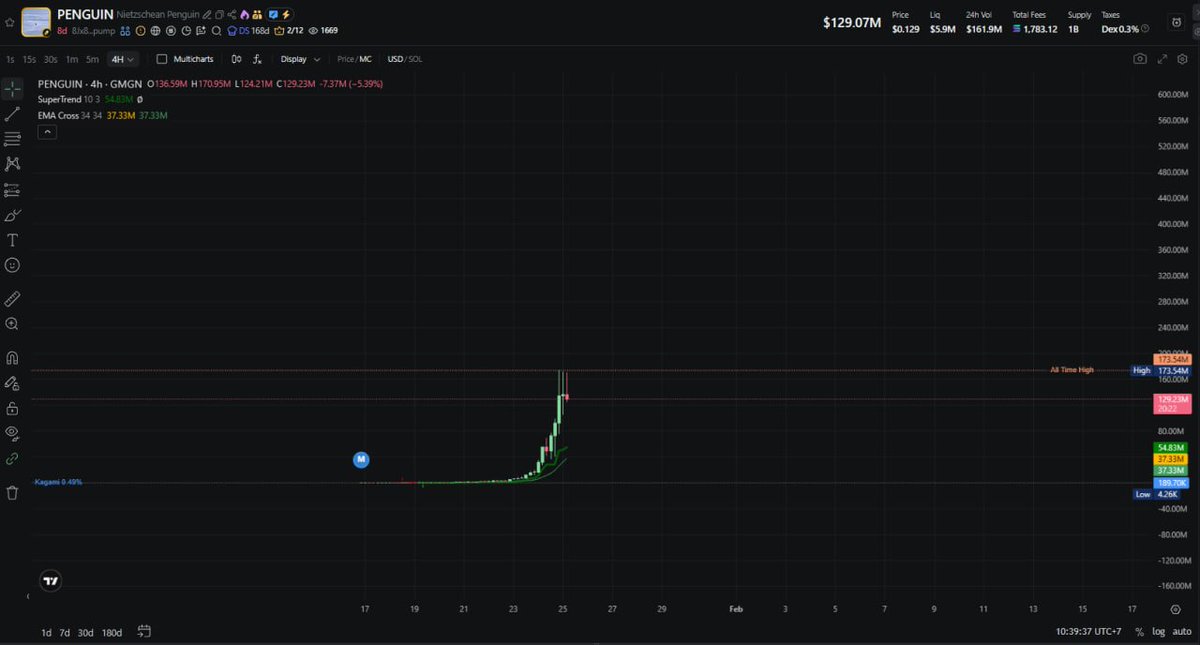The height and width of the screenshot is (645, 1200).
Task: Select the 1m timeframe
Action: [x=71, y=59]
